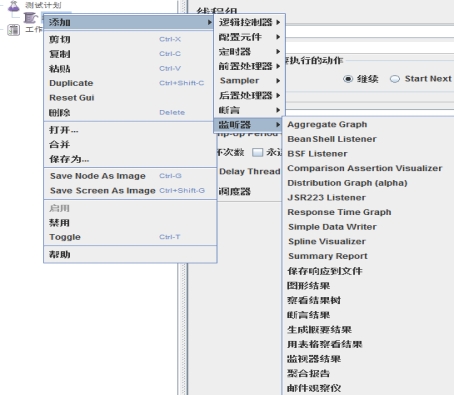Open the 配置元件 submenu
This screenshot has height=395, width=454.
249,37
